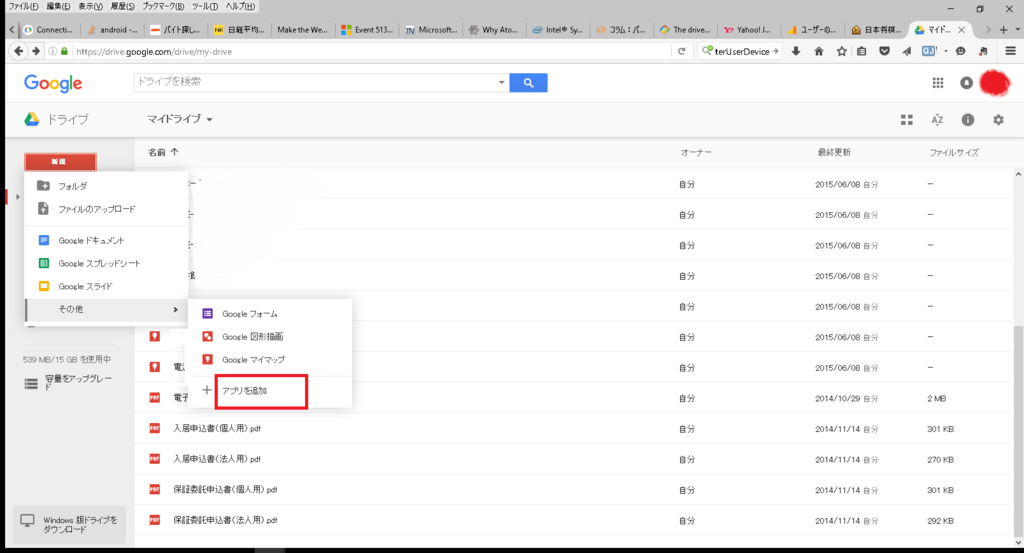Open the ツール menu
This screenshot has height=553, width=1024.
[x=204, y=6]
